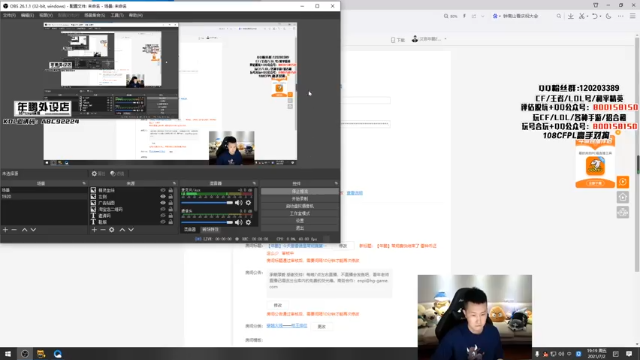640x360 pixels.
Task: Open 工具(T) menu in OBS
Action: 117,15
